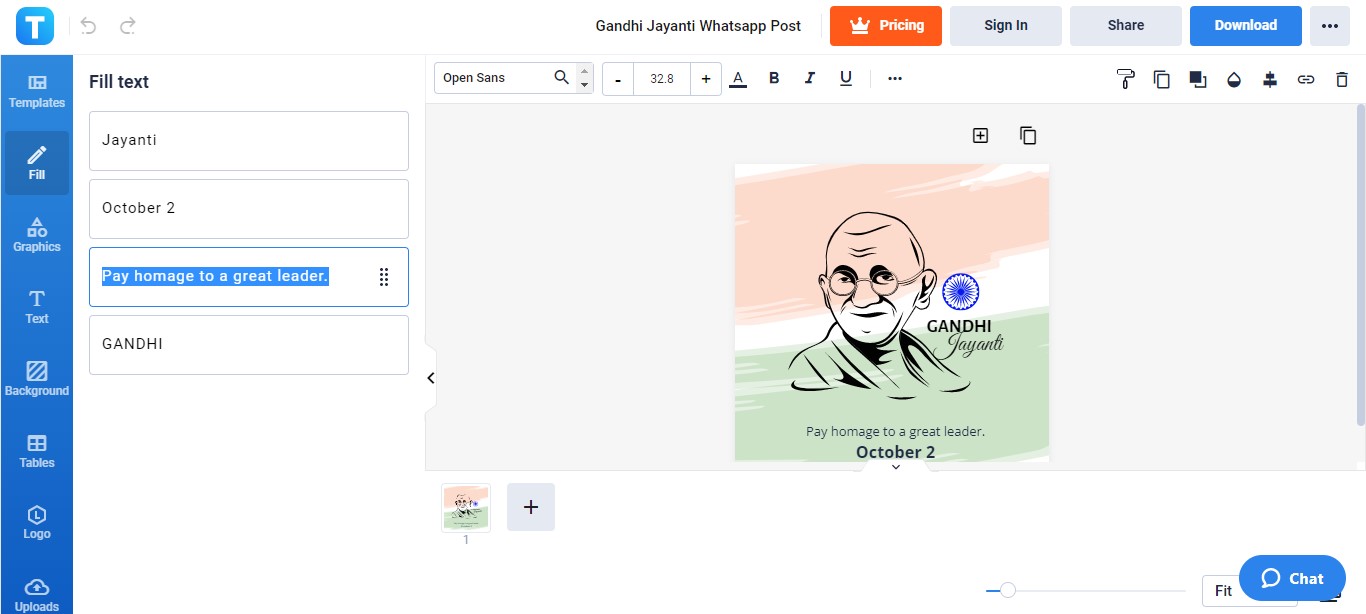Open the Templates sidebar panel
This screenshot has height=614, width=1366.
[37, 91]
